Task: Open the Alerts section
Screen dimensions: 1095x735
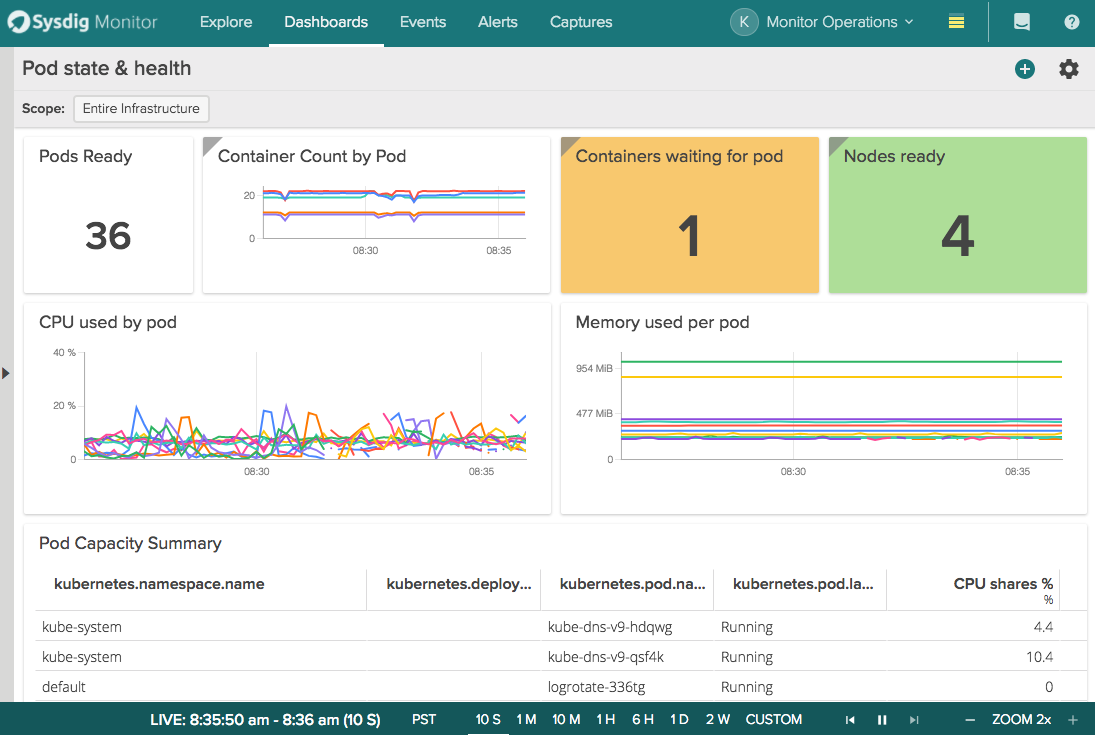Action: click(x=497, y=21)
